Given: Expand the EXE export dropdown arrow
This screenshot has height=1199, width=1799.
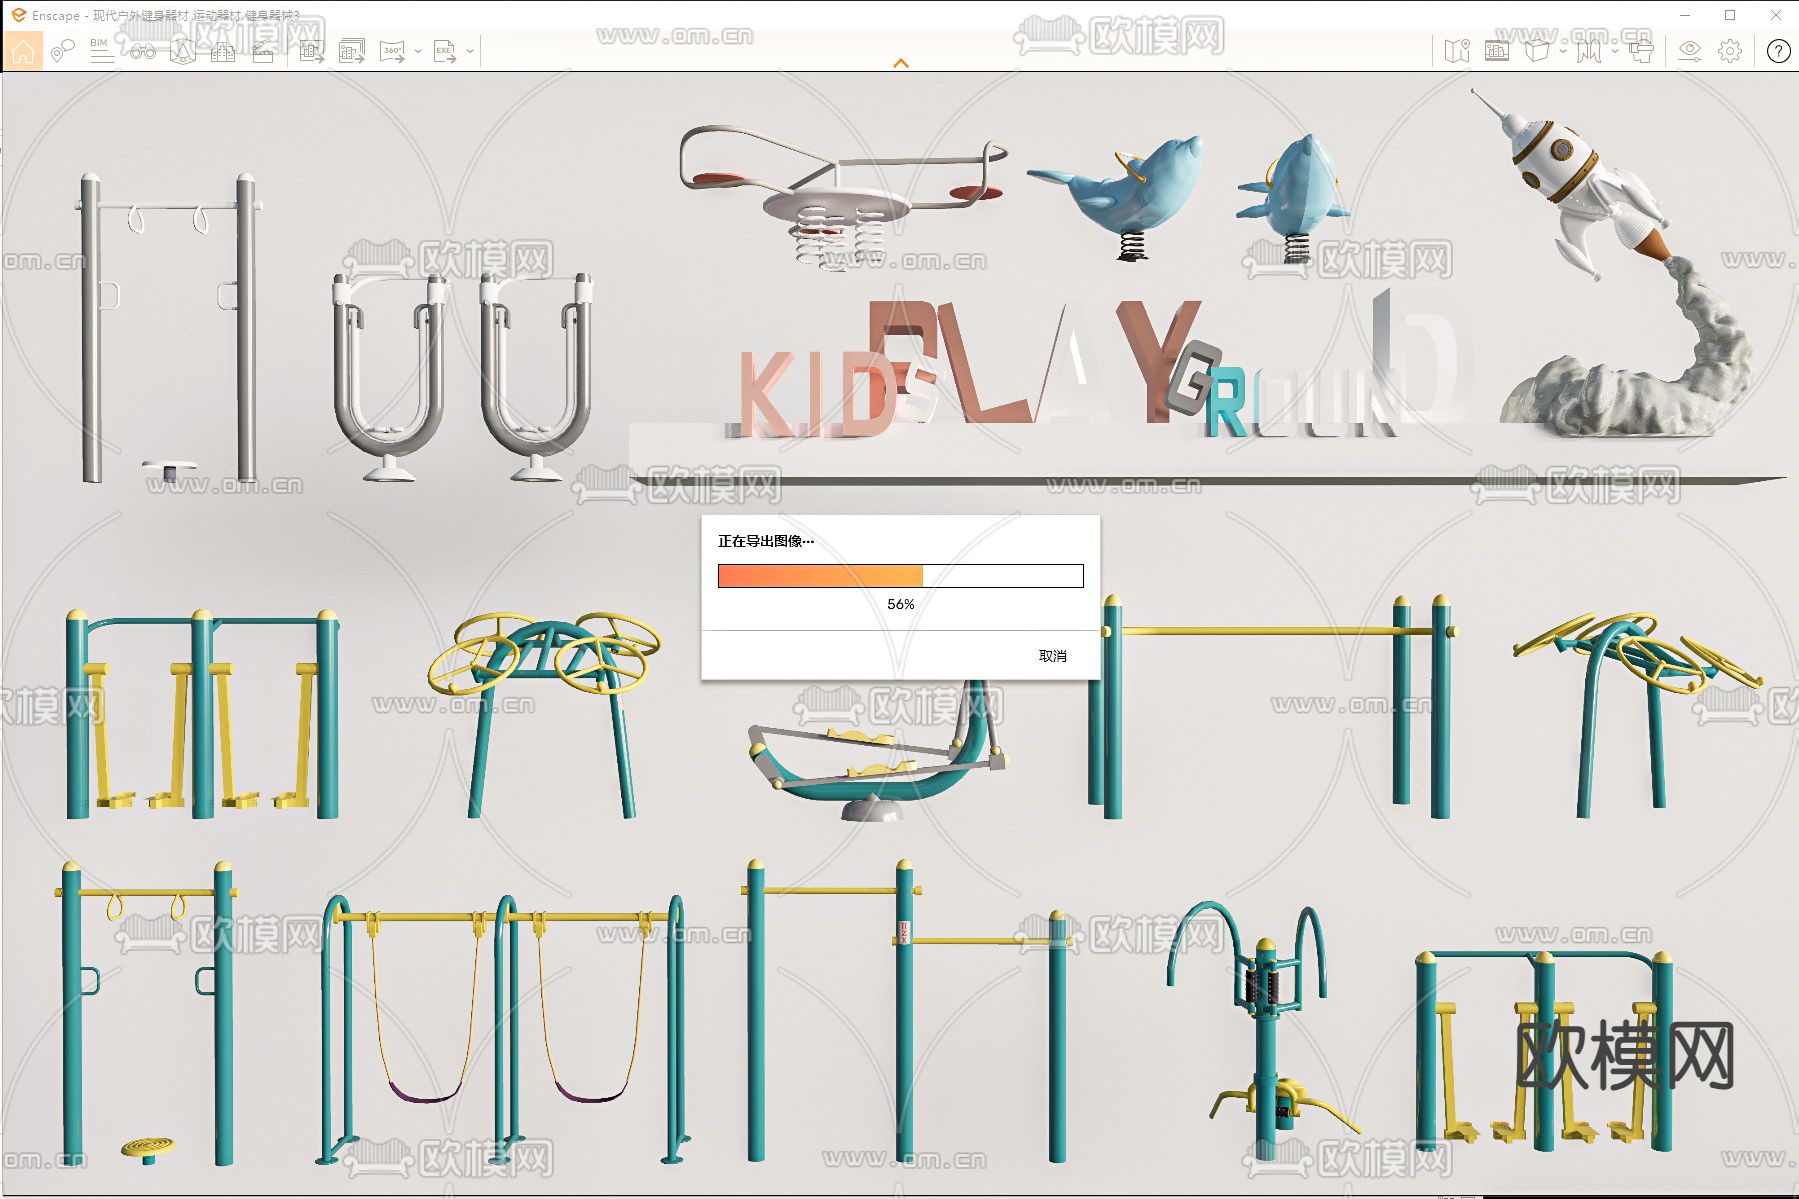Looking at the screenshot, I should (x=470, y=51).
